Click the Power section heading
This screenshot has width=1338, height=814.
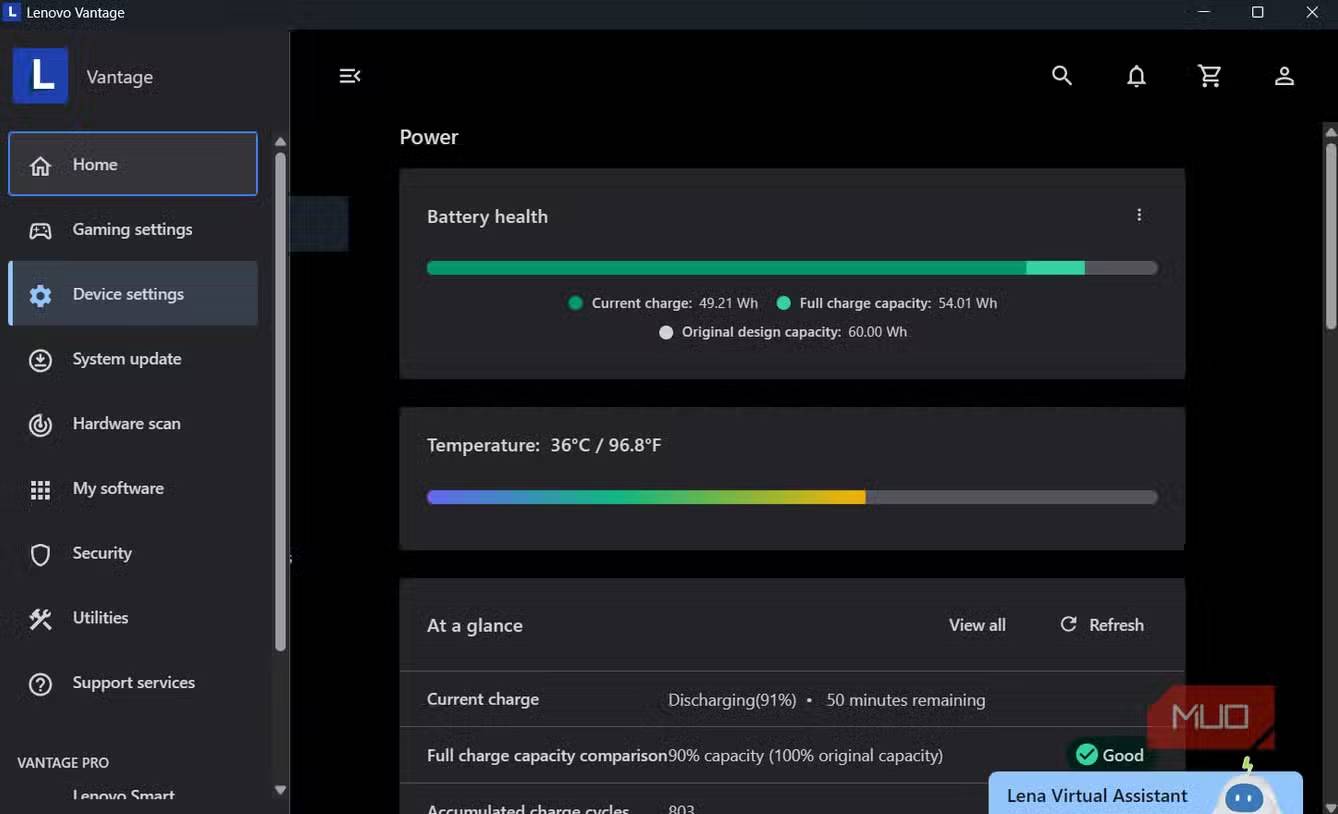tap(429, 137)
